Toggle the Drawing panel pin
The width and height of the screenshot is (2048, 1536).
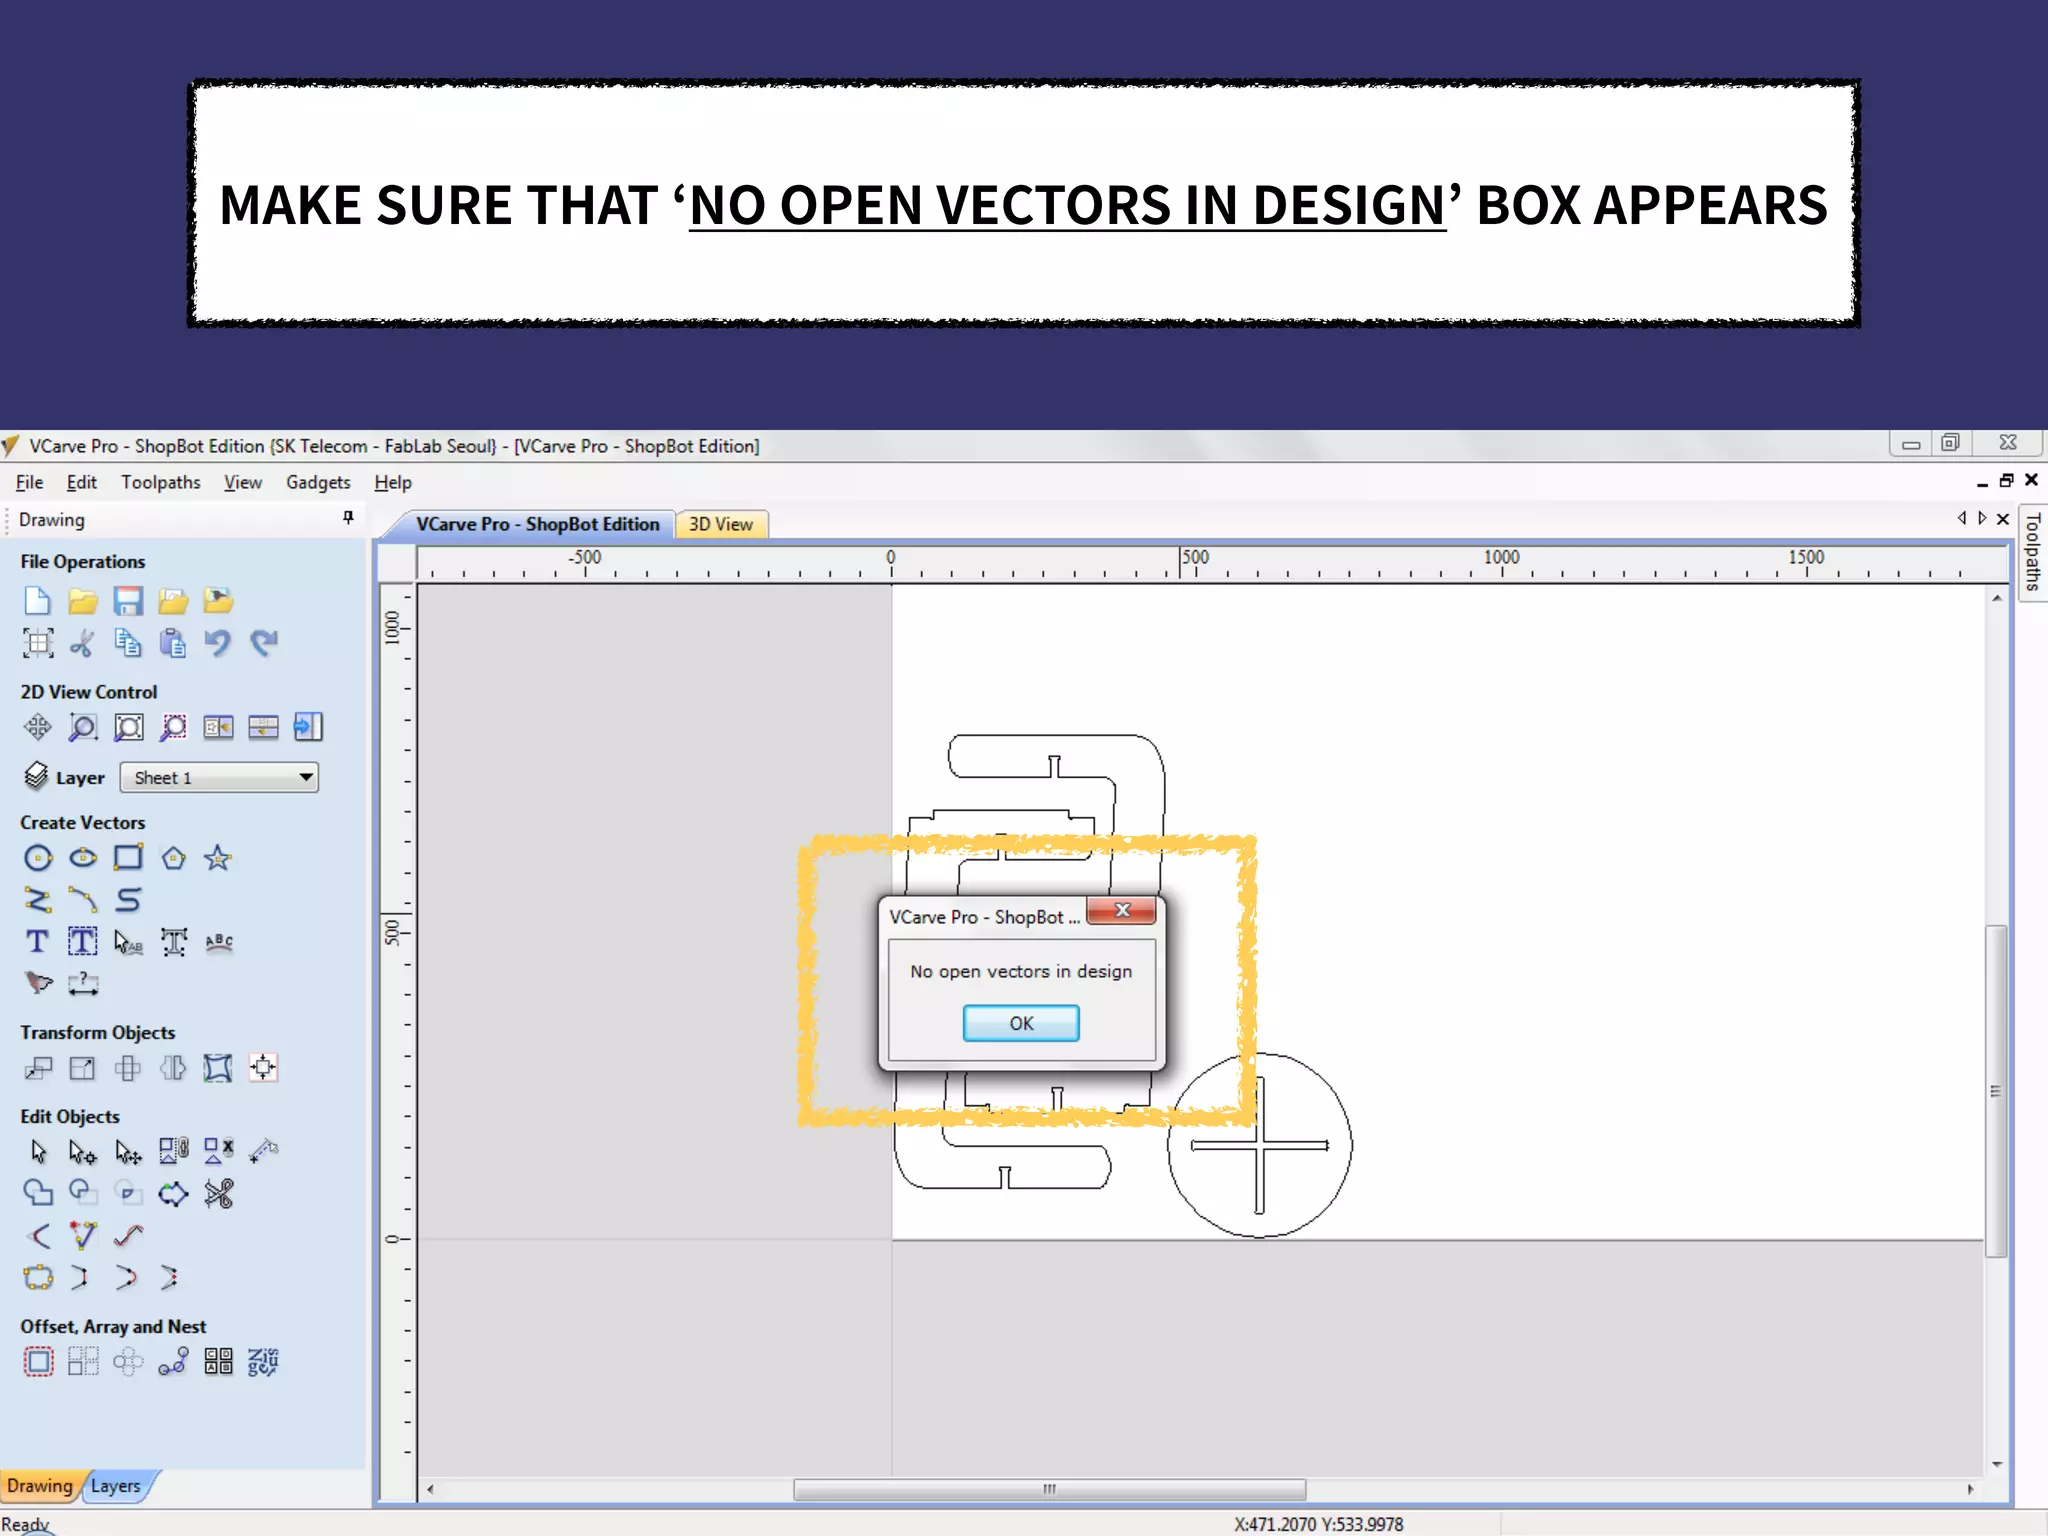348,518
